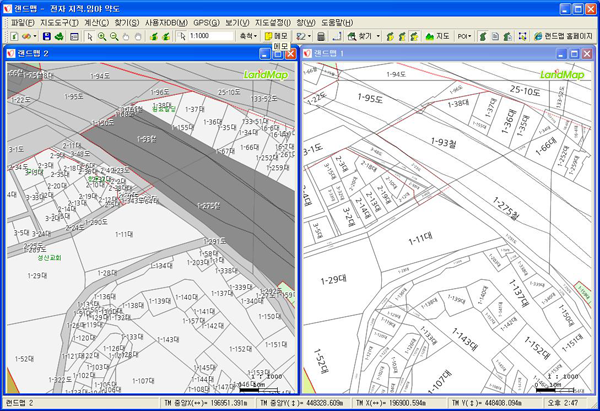Open the dropdown arrow beside the chain link icon
The image size is (600, 411).
[x=35, y=36]
